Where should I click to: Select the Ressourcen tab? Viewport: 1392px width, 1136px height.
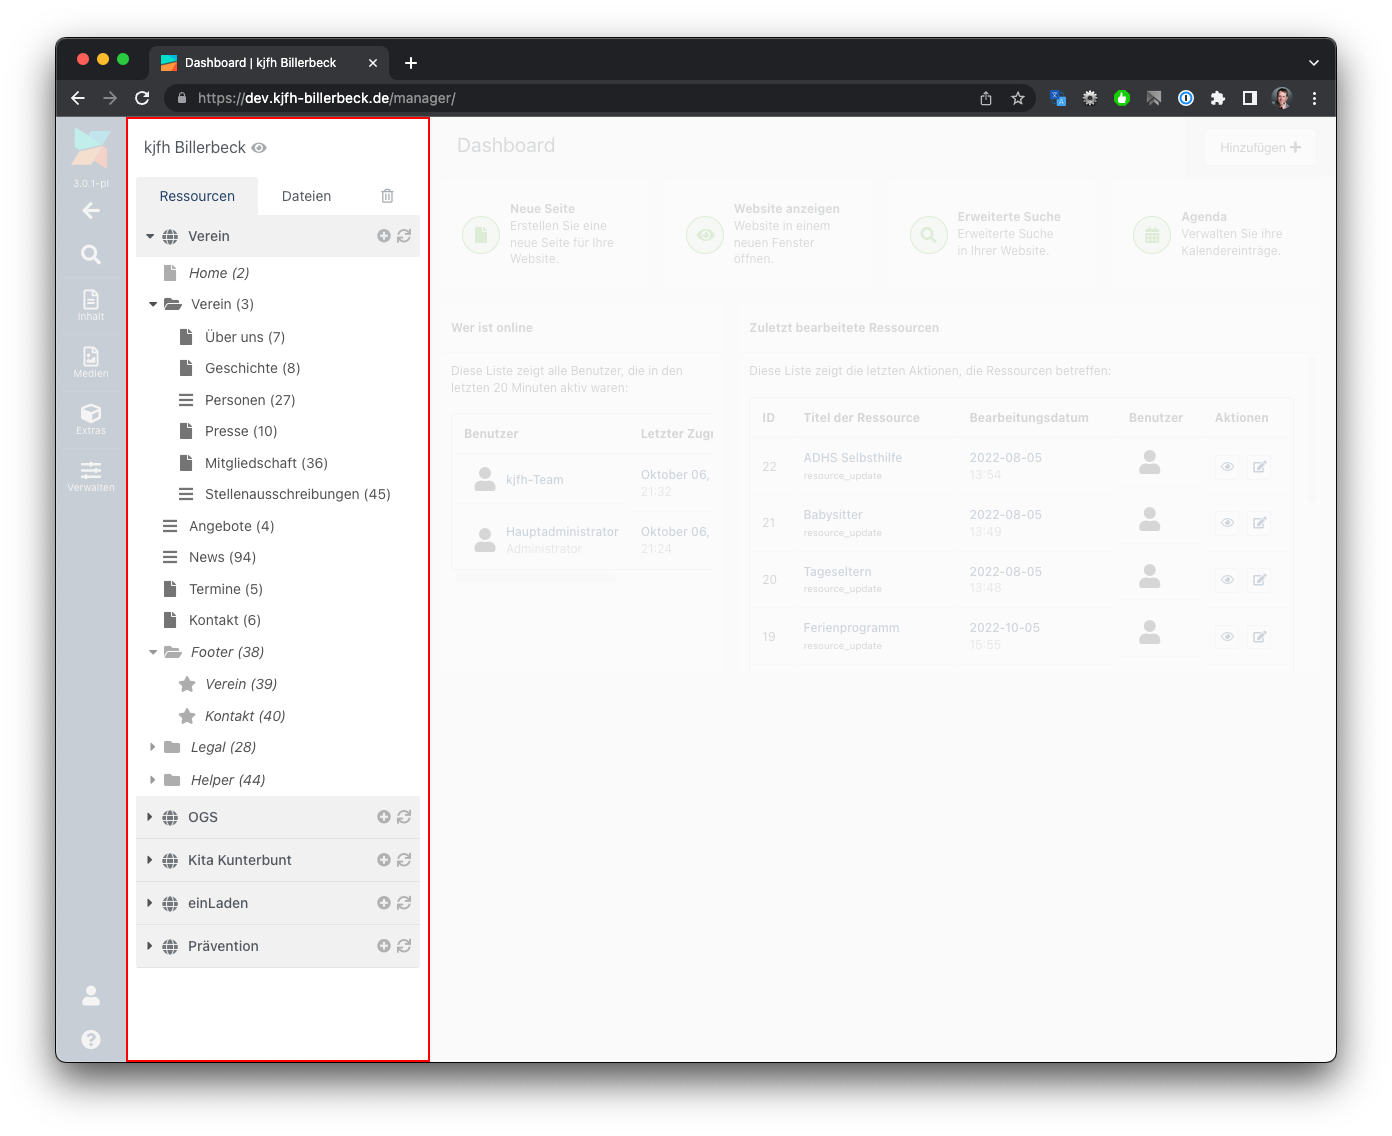coord(197,196)
